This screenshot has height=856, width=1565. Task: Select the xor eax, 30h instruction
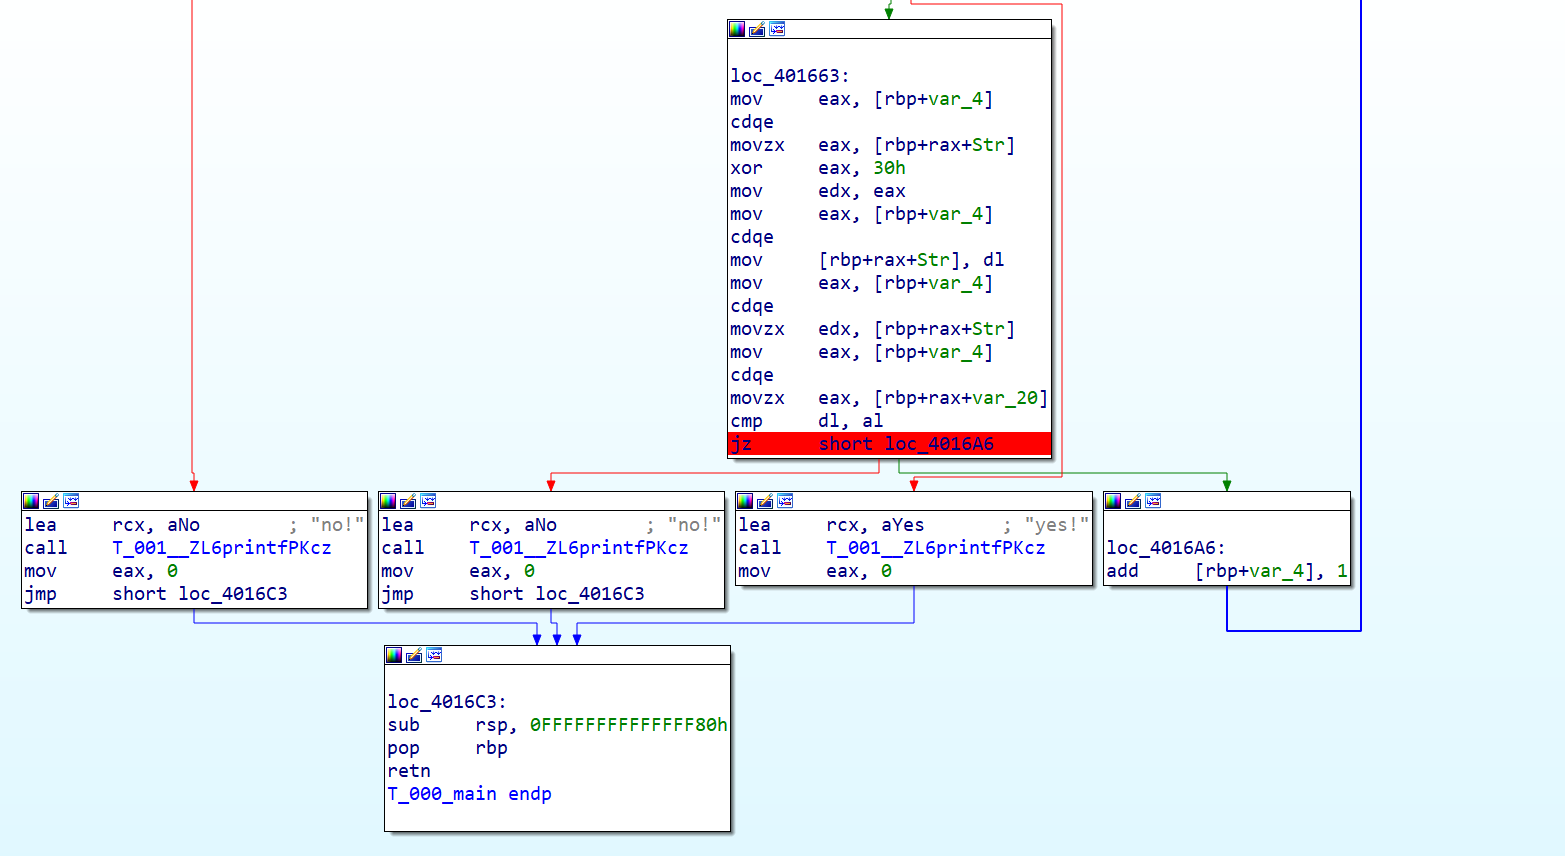(817, 168)
